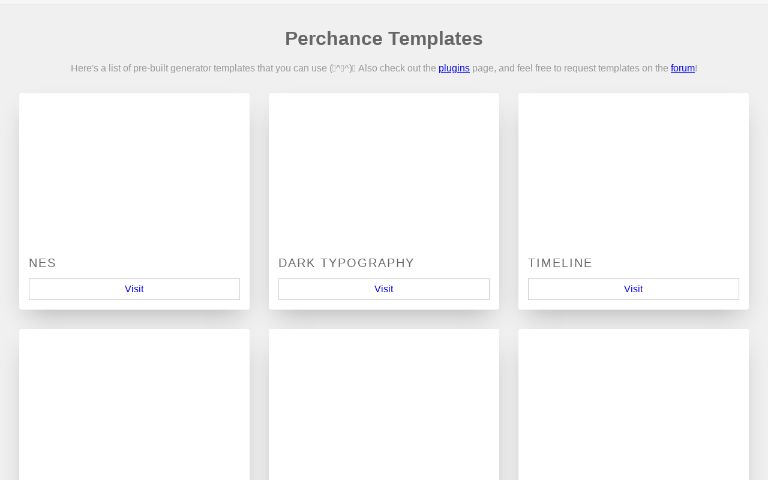Follow the forum link
The width and height of the screenshot is (768, 480).
coord(682,68)
